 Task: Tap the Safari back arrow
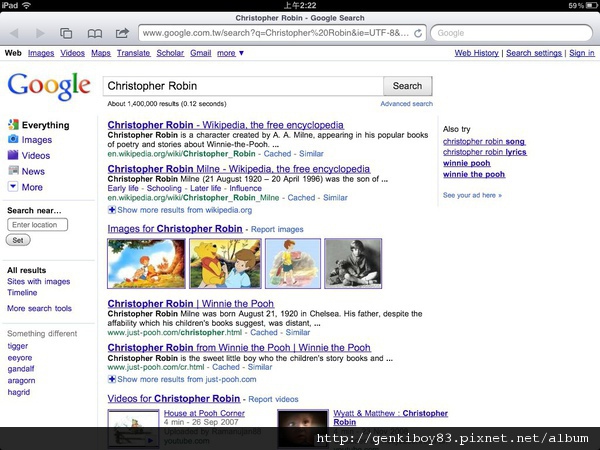[x=15, y=33]
